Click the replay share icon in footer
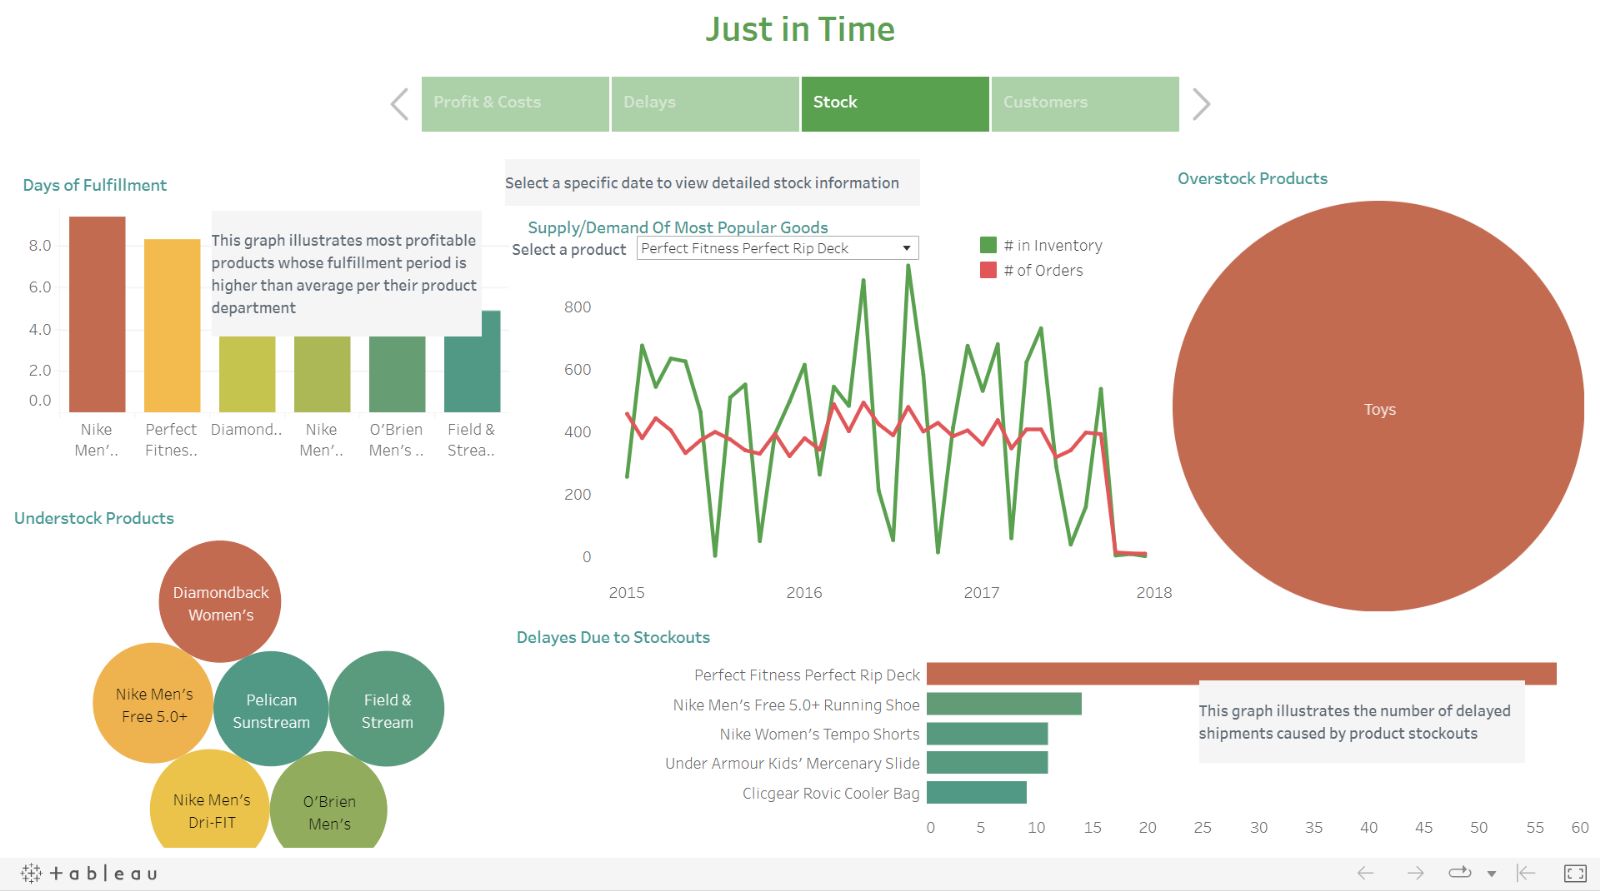The image size is (1600, 891). pos(1460,872)
